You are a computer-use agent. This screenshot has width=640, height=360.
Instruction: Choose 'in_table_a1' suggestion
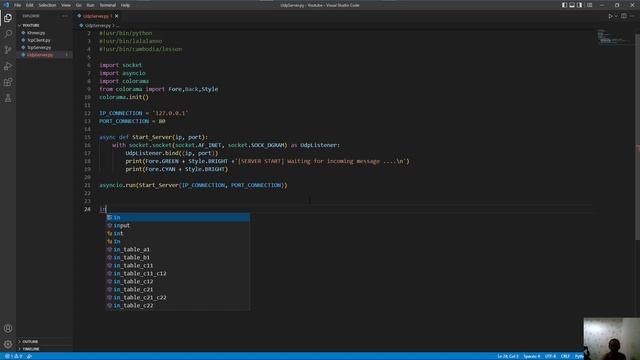[x=178, y=249]
